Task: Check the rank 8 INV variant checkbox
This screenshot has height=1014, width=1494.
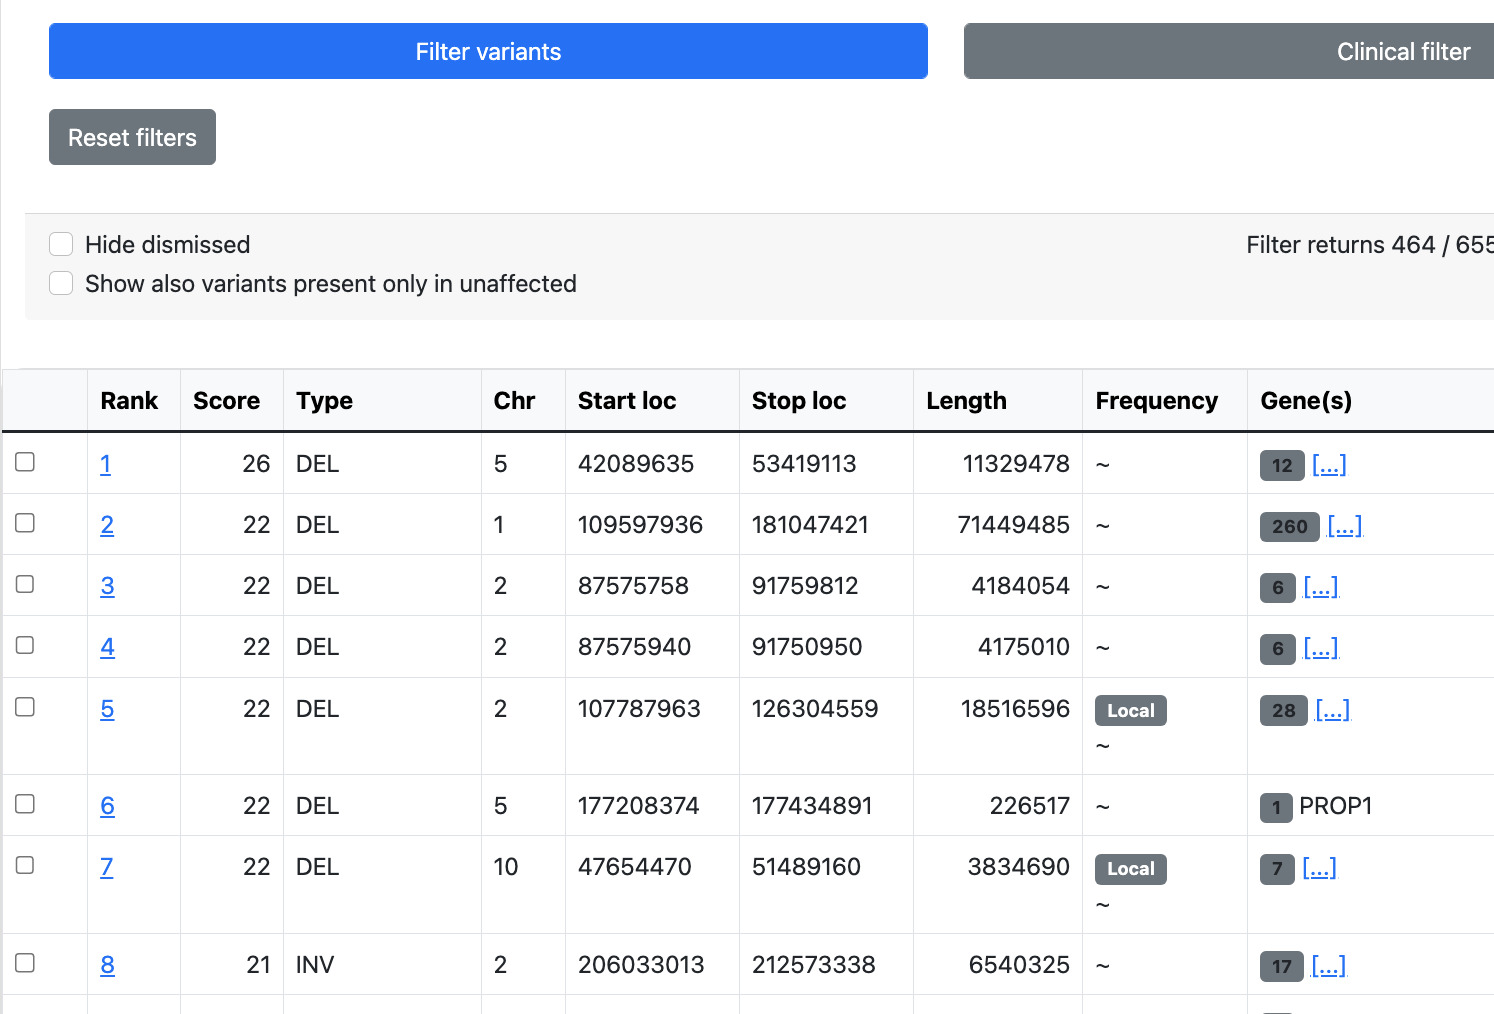Action: 25,962
